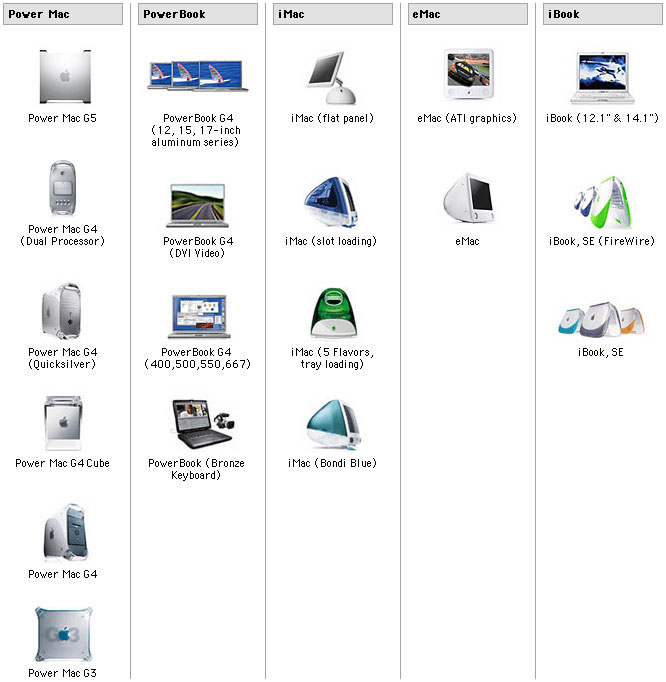
Task: Select the iMac category header
Action: tap(333, 14)
